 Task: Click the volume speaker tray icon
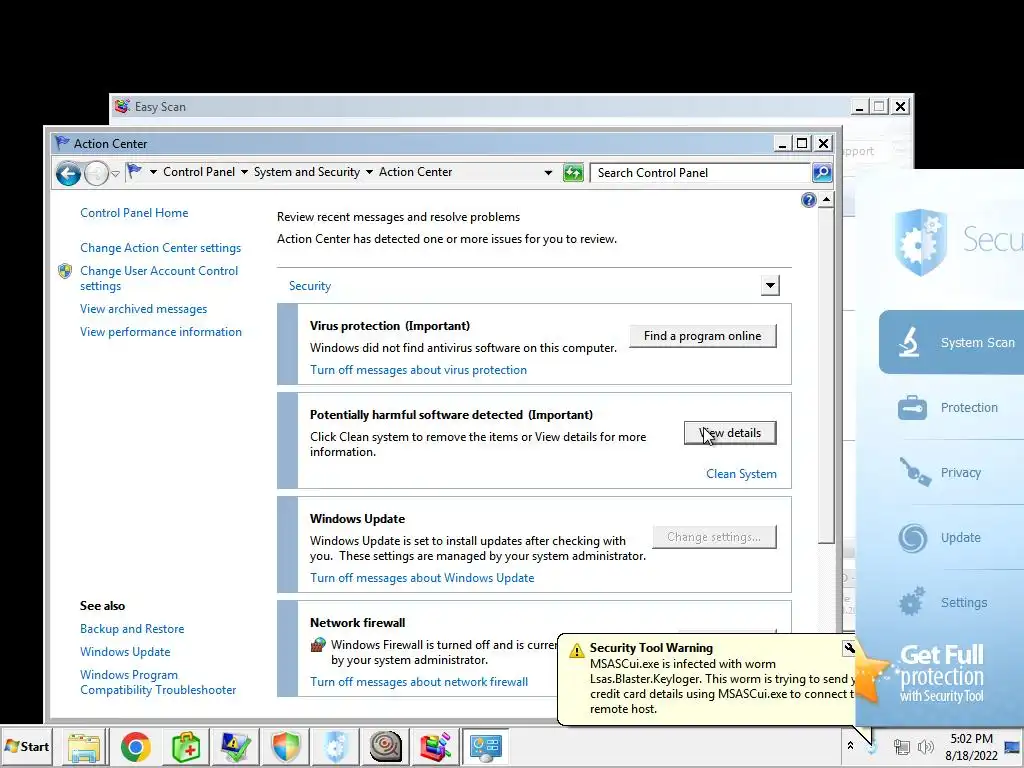(x=925, y=746)
